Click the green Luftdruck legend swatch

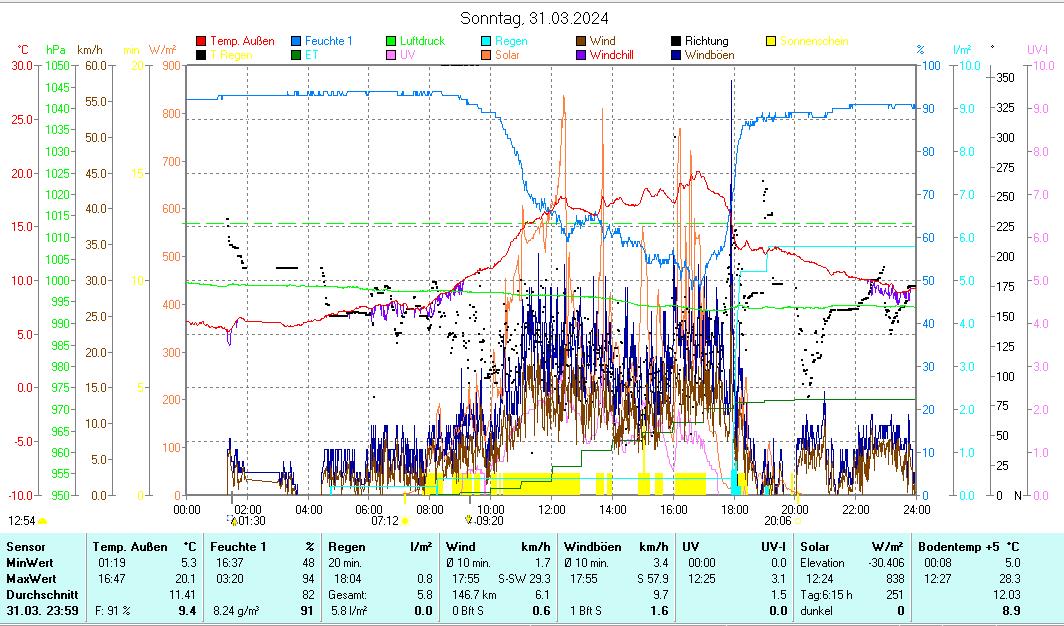point(391,41)
